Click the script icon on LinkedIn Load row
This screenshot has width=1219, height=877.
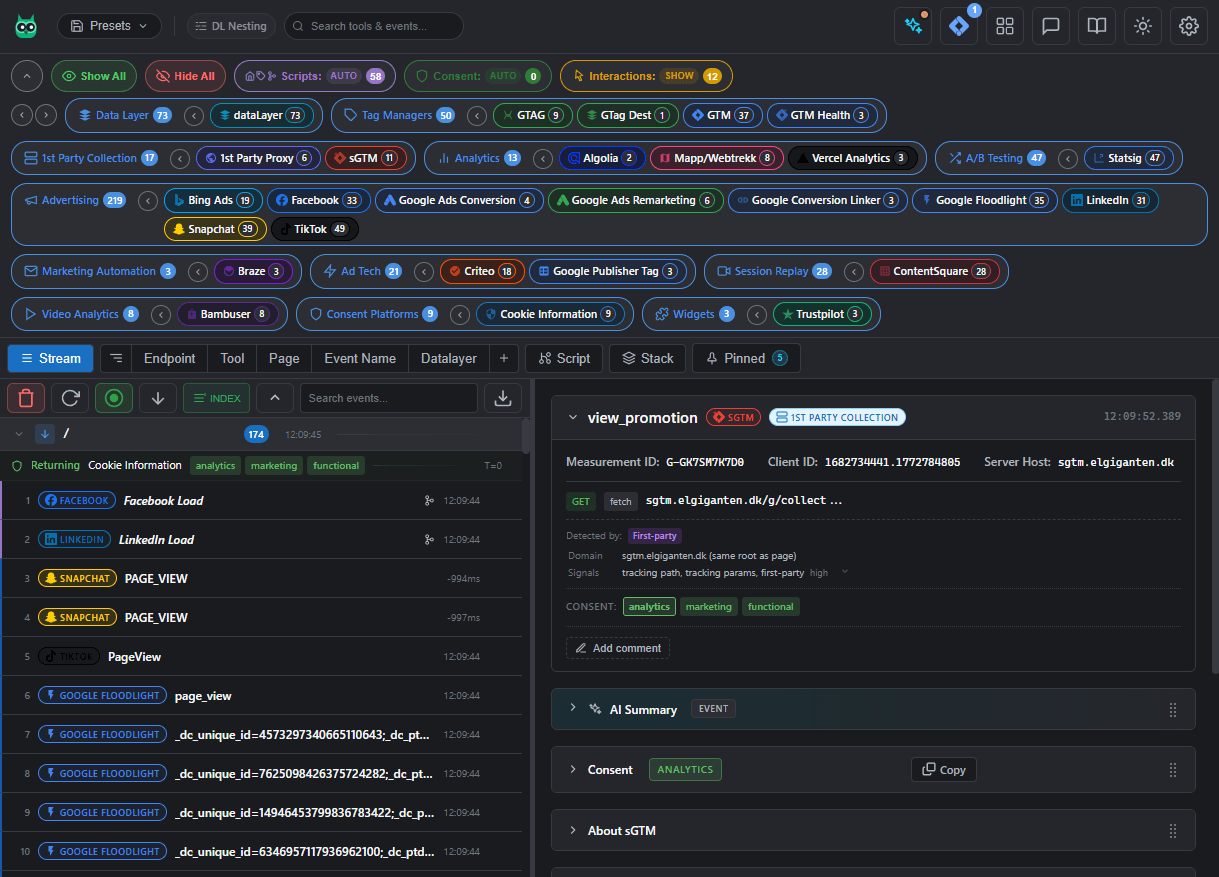pyautogui.click(x=429, y=540)
